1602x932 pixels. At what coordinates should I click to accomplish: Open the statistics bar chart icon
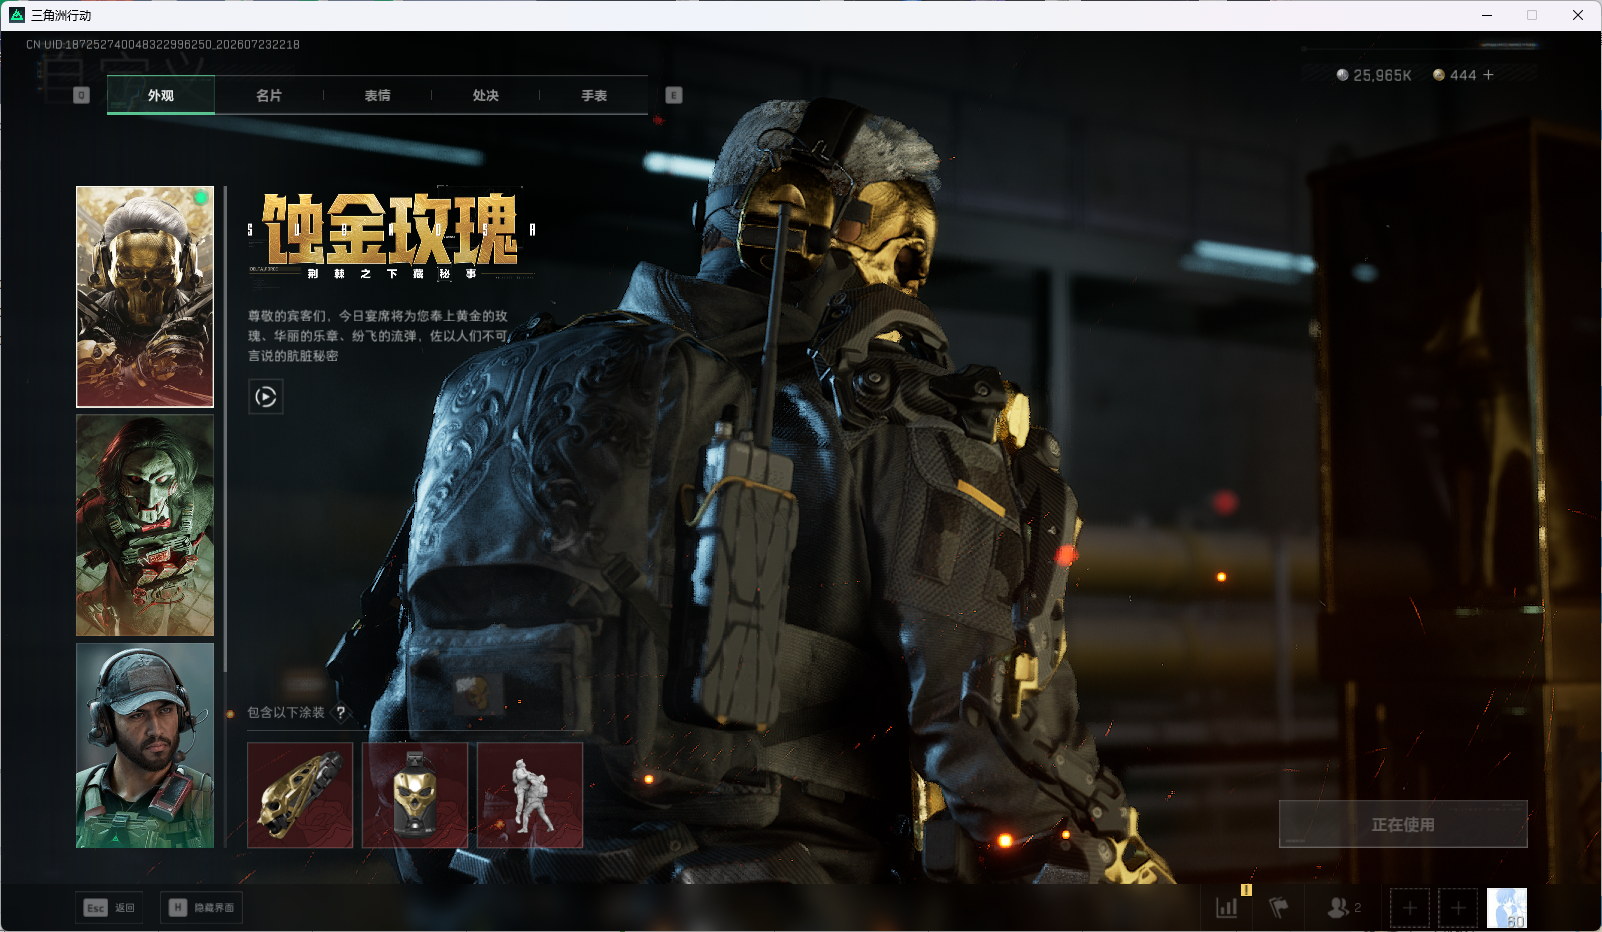tap(1226, 908)
